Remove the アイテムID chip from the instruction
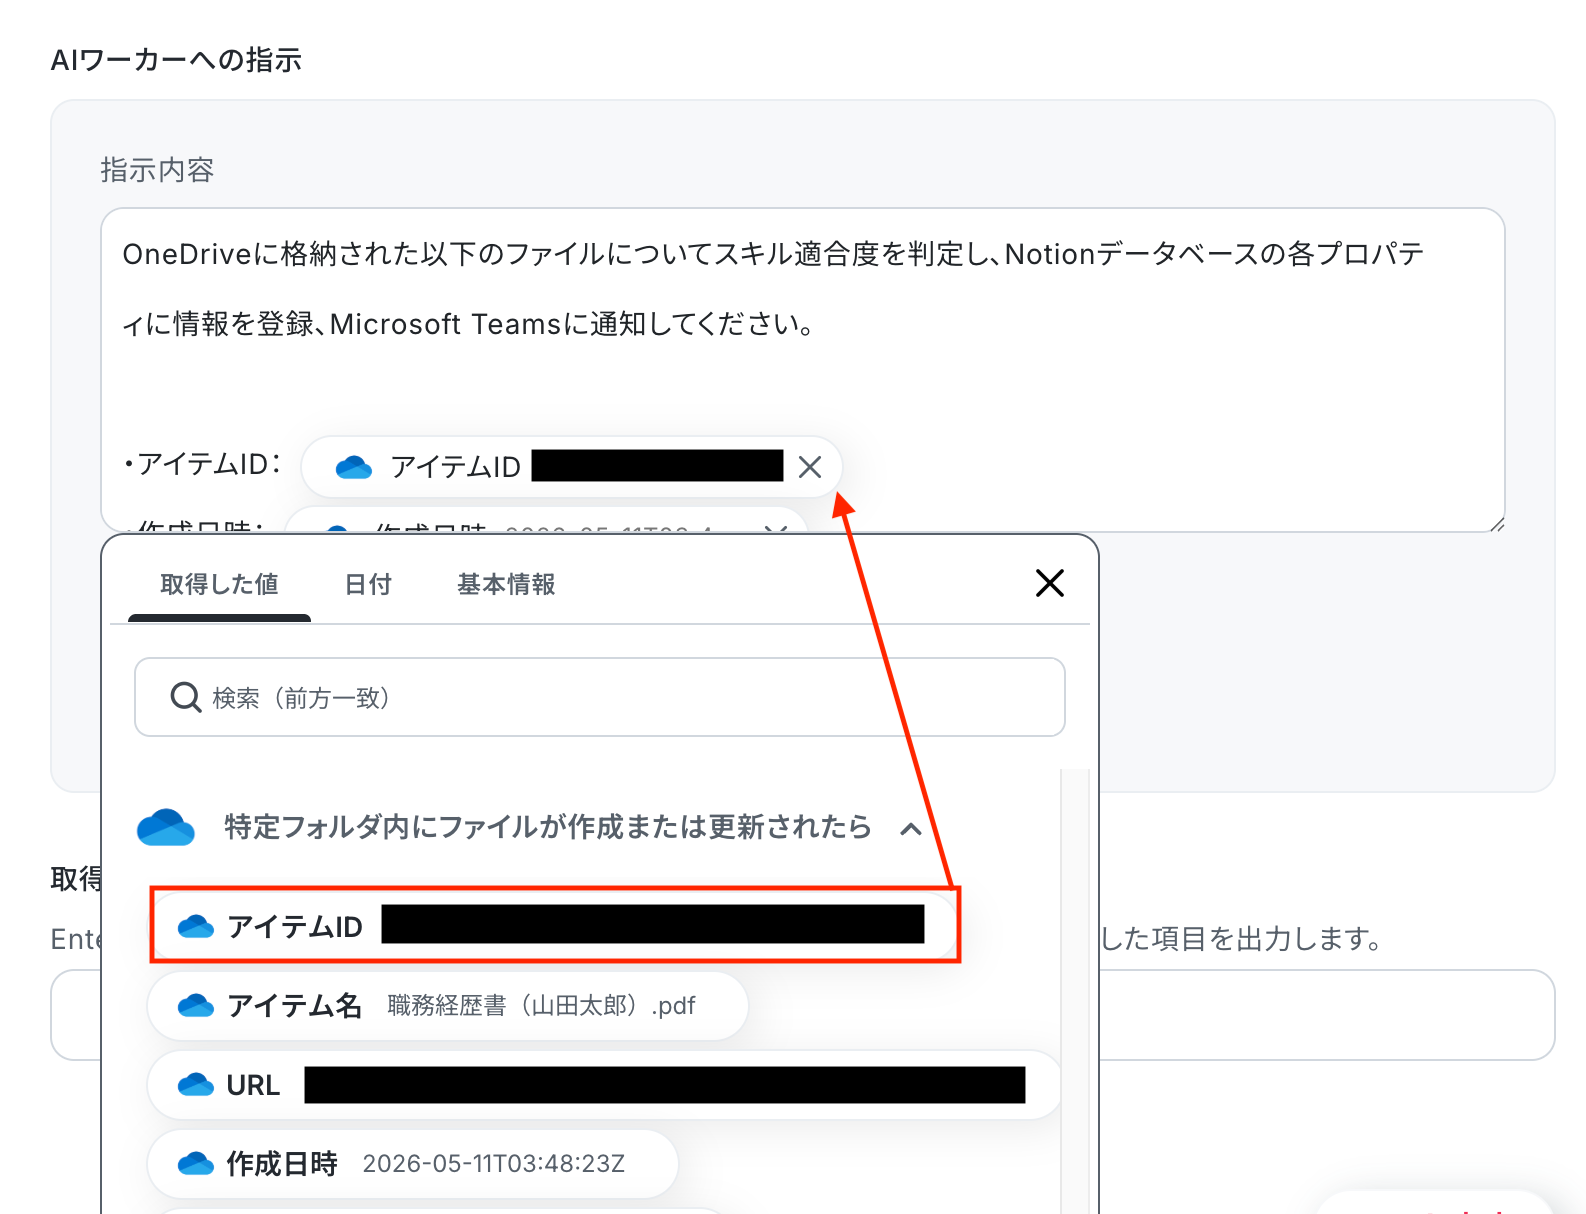Image resolution: width=1586 pixels, height=1214 pixels. click(810, 467)
